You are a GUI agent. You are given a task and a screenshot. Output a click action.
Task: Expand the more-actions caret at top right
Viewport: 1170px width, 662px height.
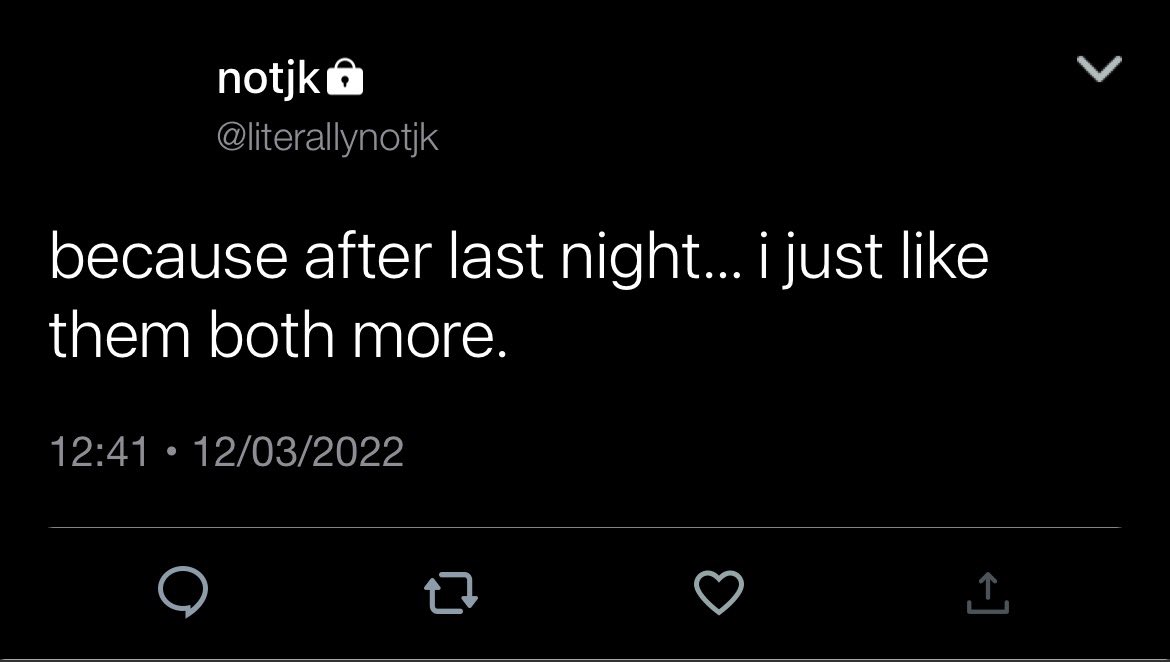coord(1099,69)
